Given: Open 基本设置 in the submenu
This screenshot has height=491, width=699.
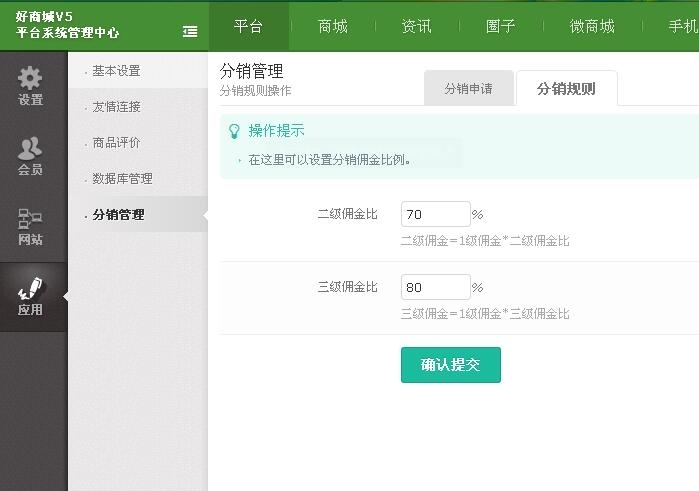Looking at the screenshot, I should (x=116, y=70).
